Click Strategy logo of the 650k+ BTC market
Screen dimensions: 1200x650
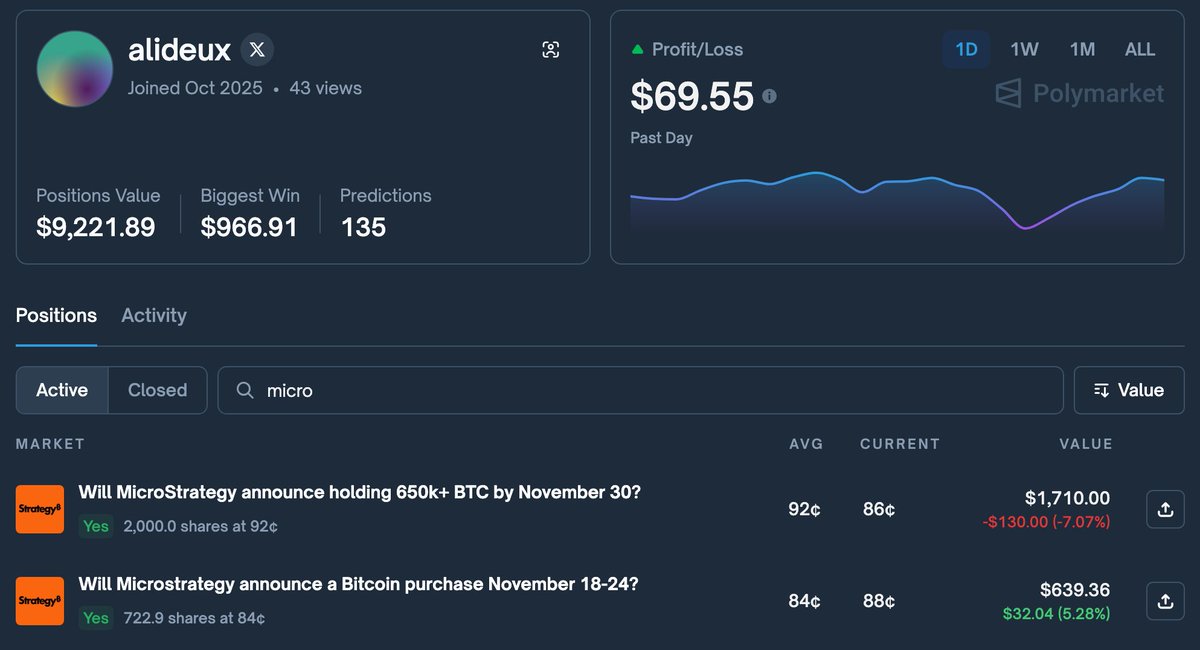(x=40, y=509)
